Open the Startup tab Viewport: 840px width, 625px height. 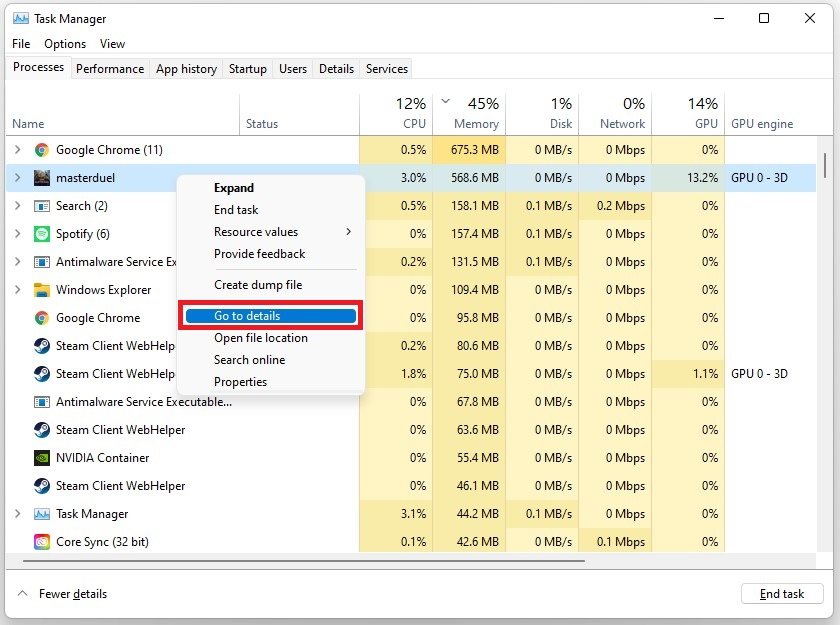(247, 69)
